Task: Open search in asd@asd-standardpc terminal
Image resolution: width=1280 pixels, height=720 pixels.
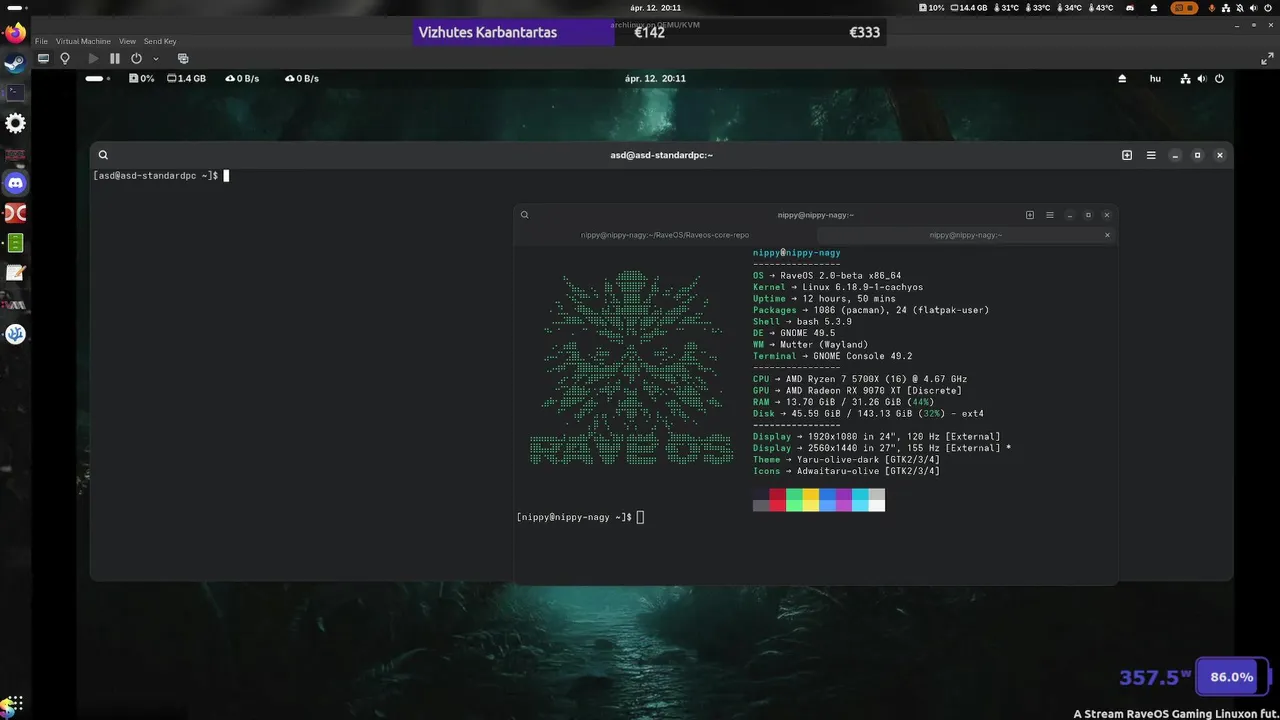Action: (103, 155)
